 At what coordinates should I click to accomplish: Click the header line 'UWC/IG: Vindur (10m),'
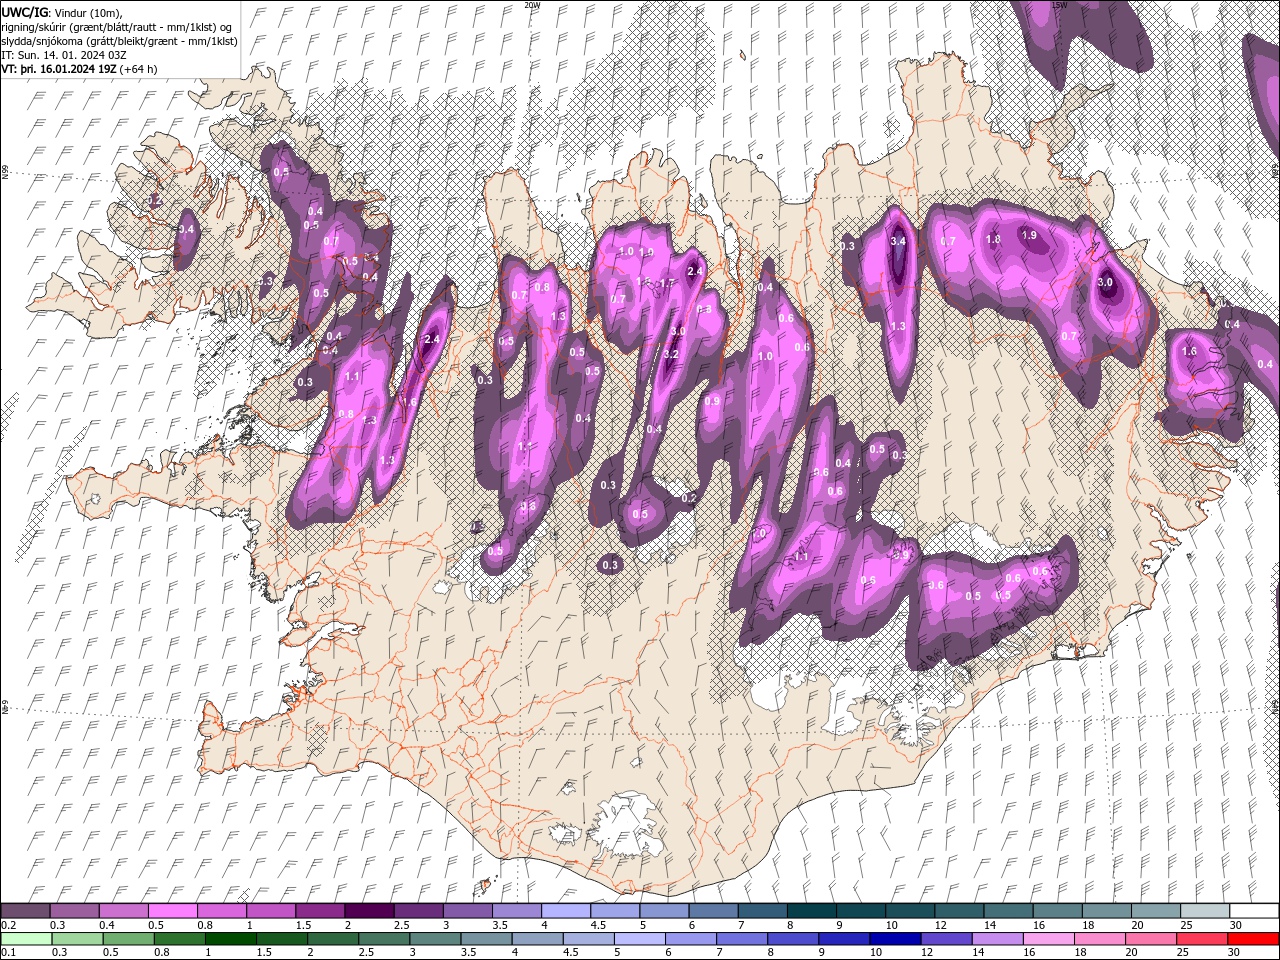click(62, 11)
